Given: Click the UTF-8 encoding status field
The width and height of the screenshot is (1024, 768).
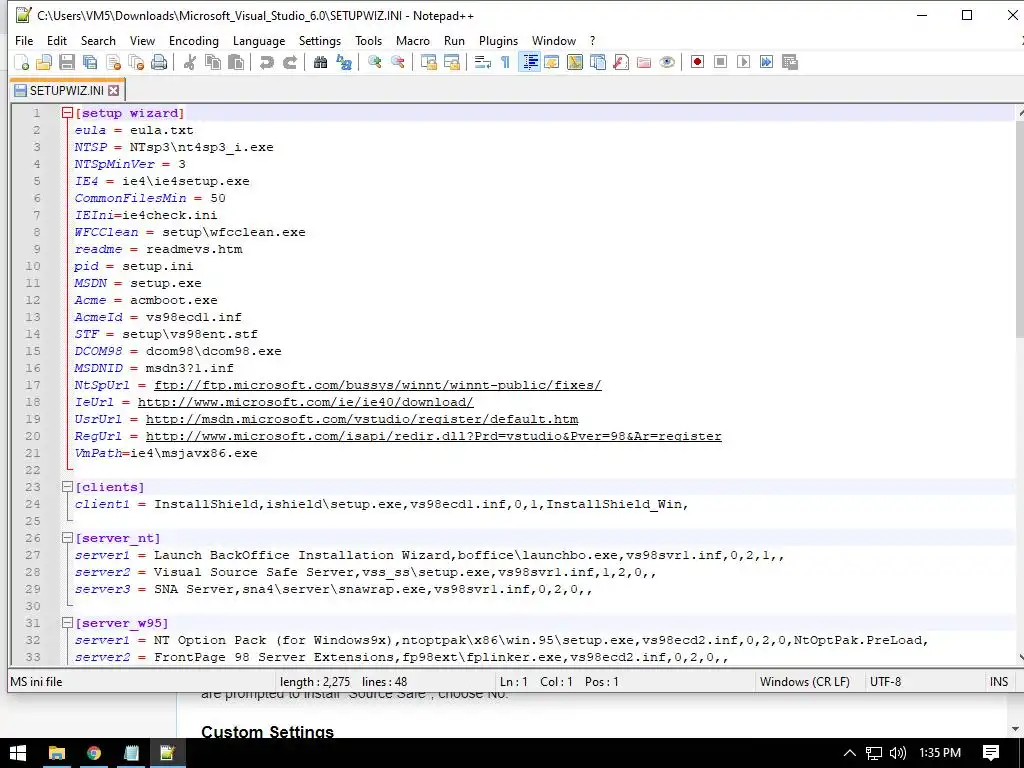Looking at the screenshot, I should (x=886, y=682).
